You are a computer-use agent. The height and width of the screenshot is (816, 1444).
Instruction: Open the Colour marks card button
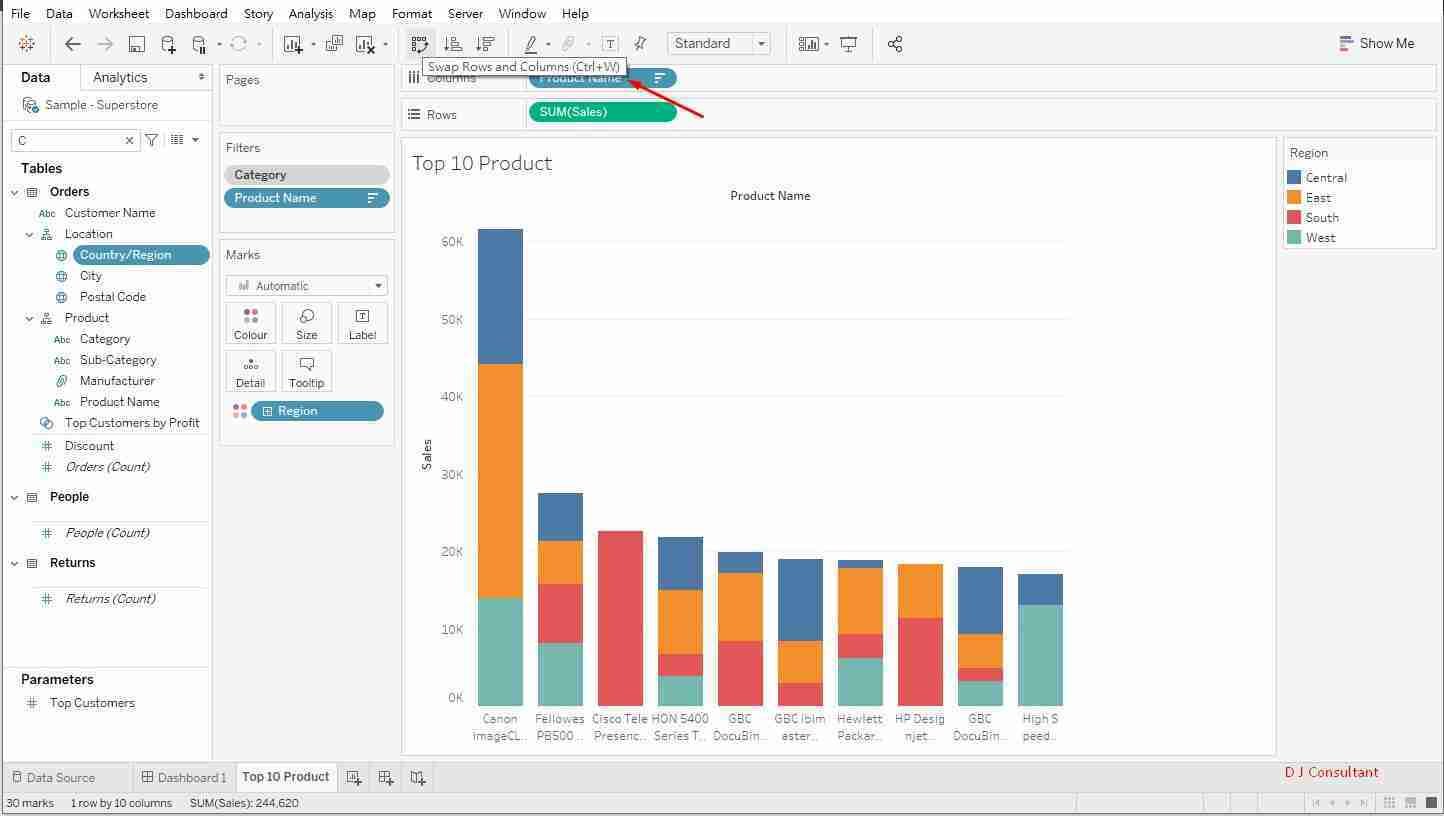click(251, 324)
